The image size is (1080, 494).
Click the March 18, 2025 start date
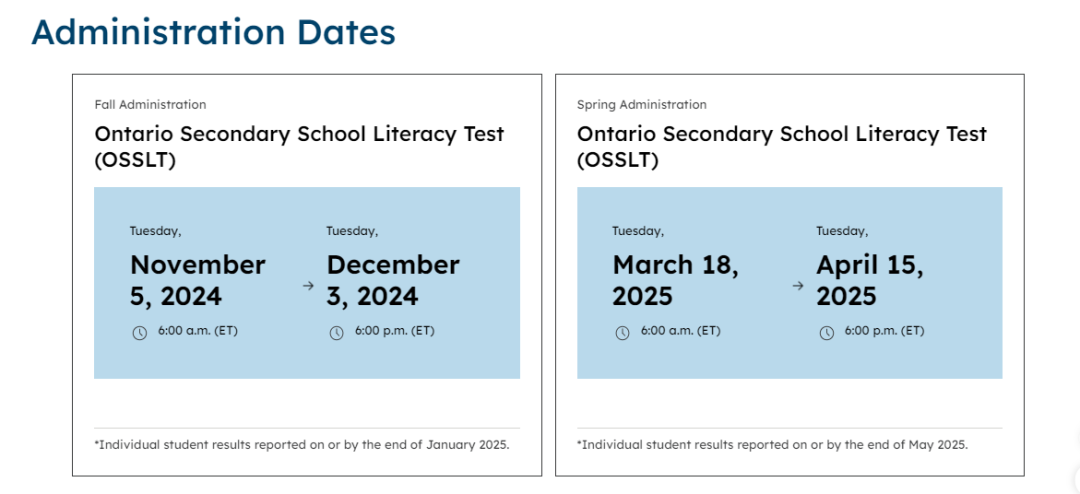click(x=675, y=280)
